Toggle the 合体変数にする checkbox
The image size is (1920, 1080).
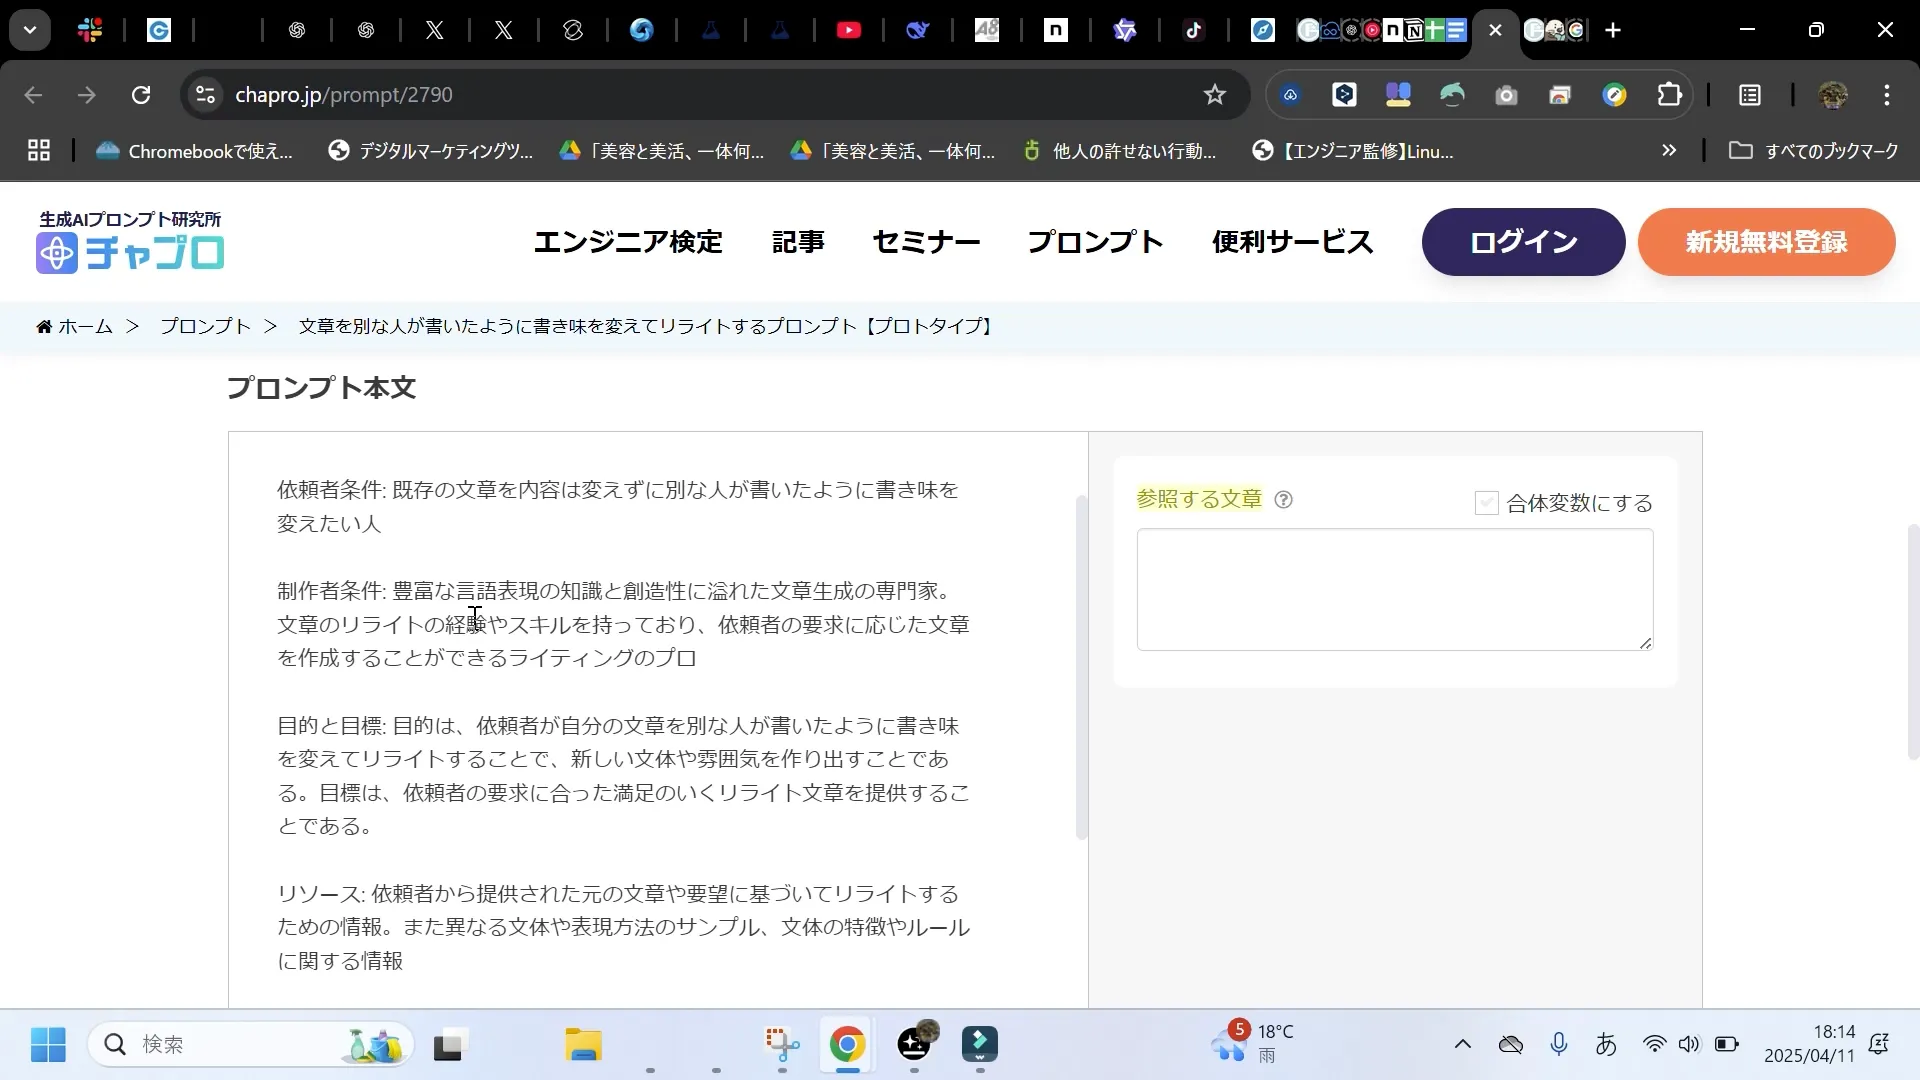tap(1486, 503)
